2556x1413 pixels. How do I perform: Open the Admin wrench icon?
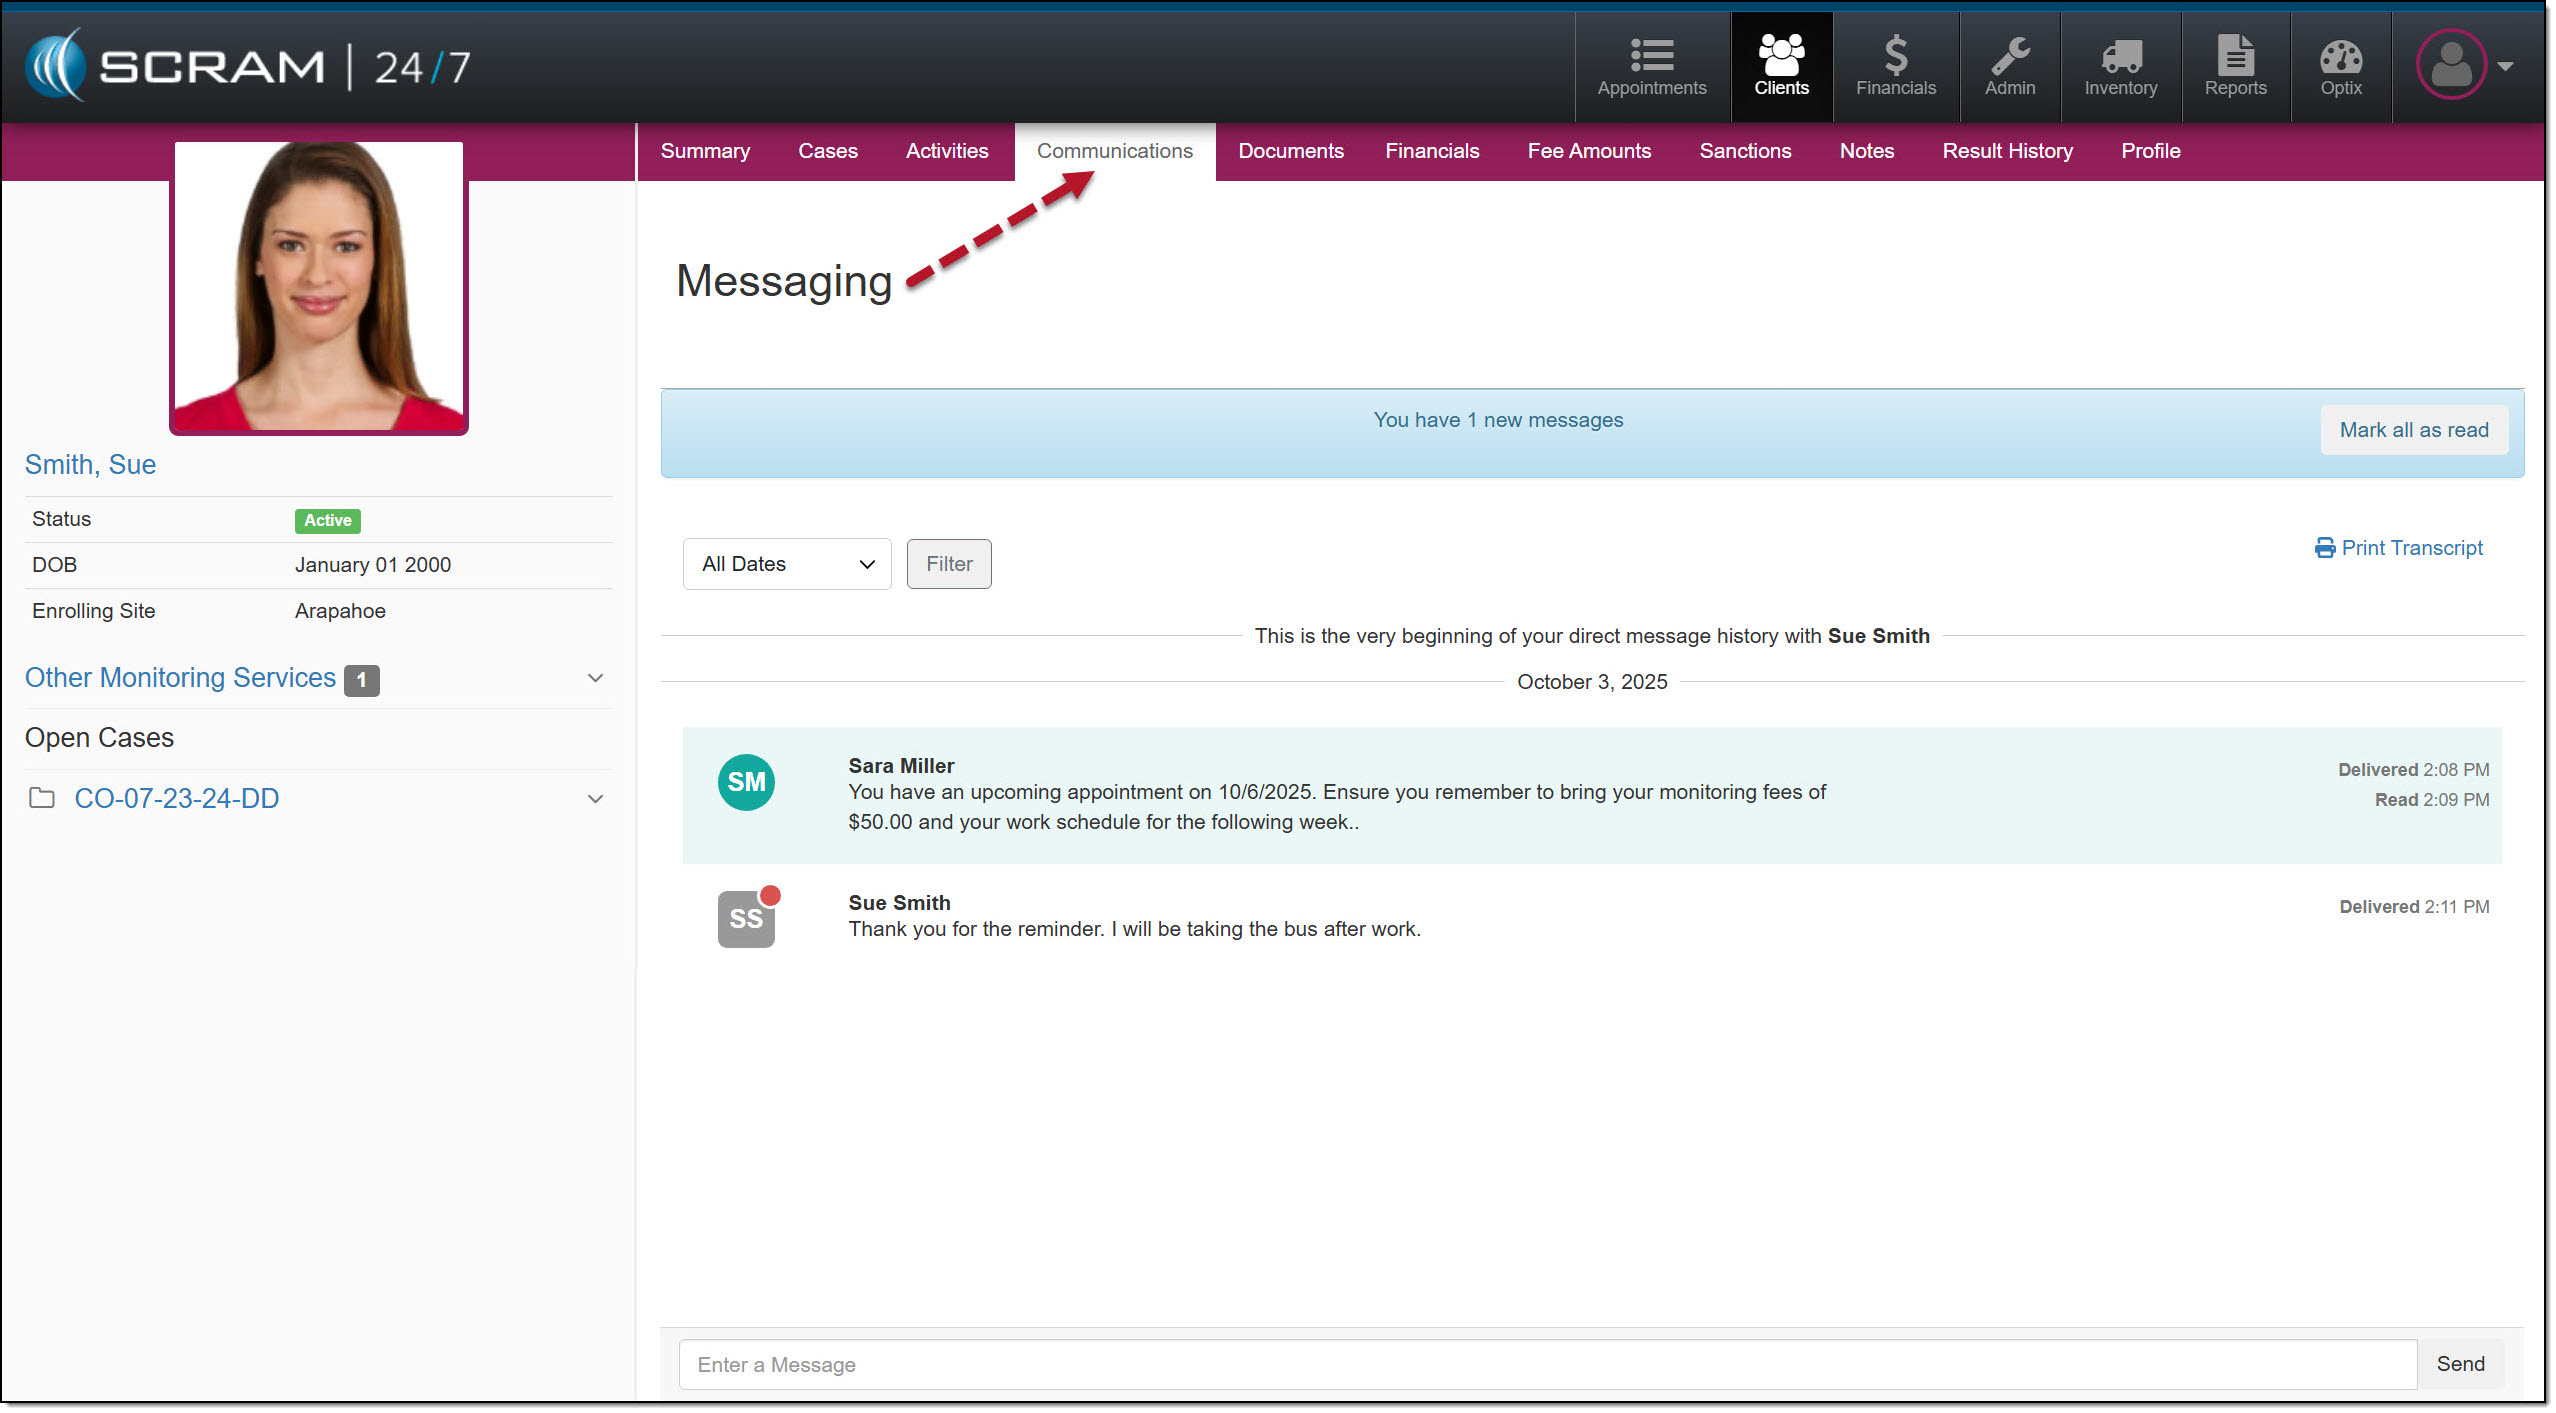point(2009,56)
